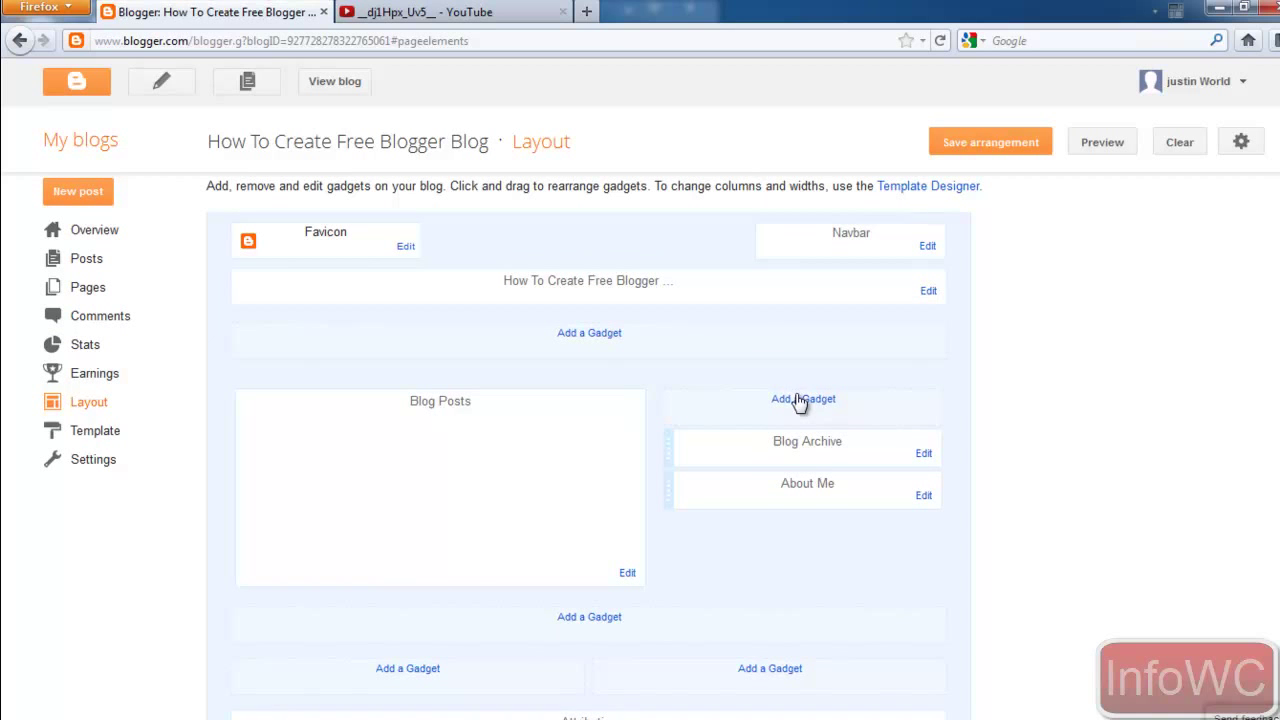Add a Gadget in bottom-left footer column
1280x720 pixels.
(408, 668)
